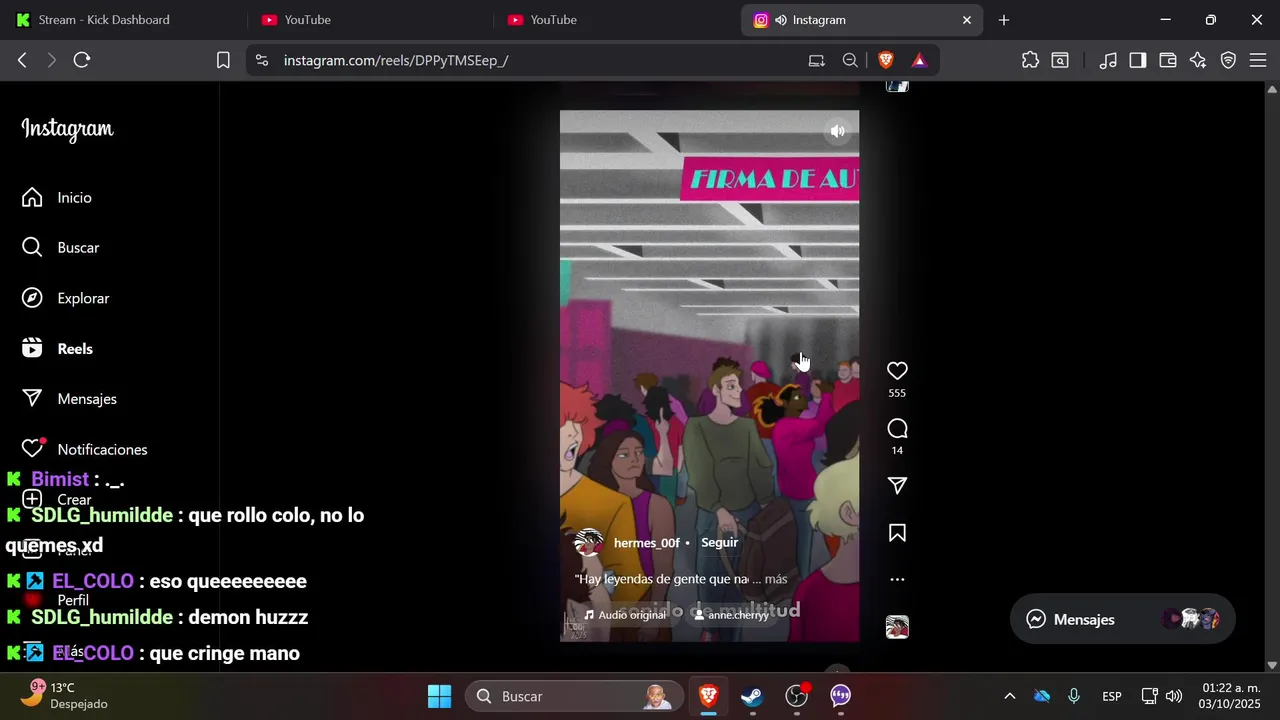1280x720 pixels.
Task: Switch ESP keyboard language
Action: tap(1111, 696)
